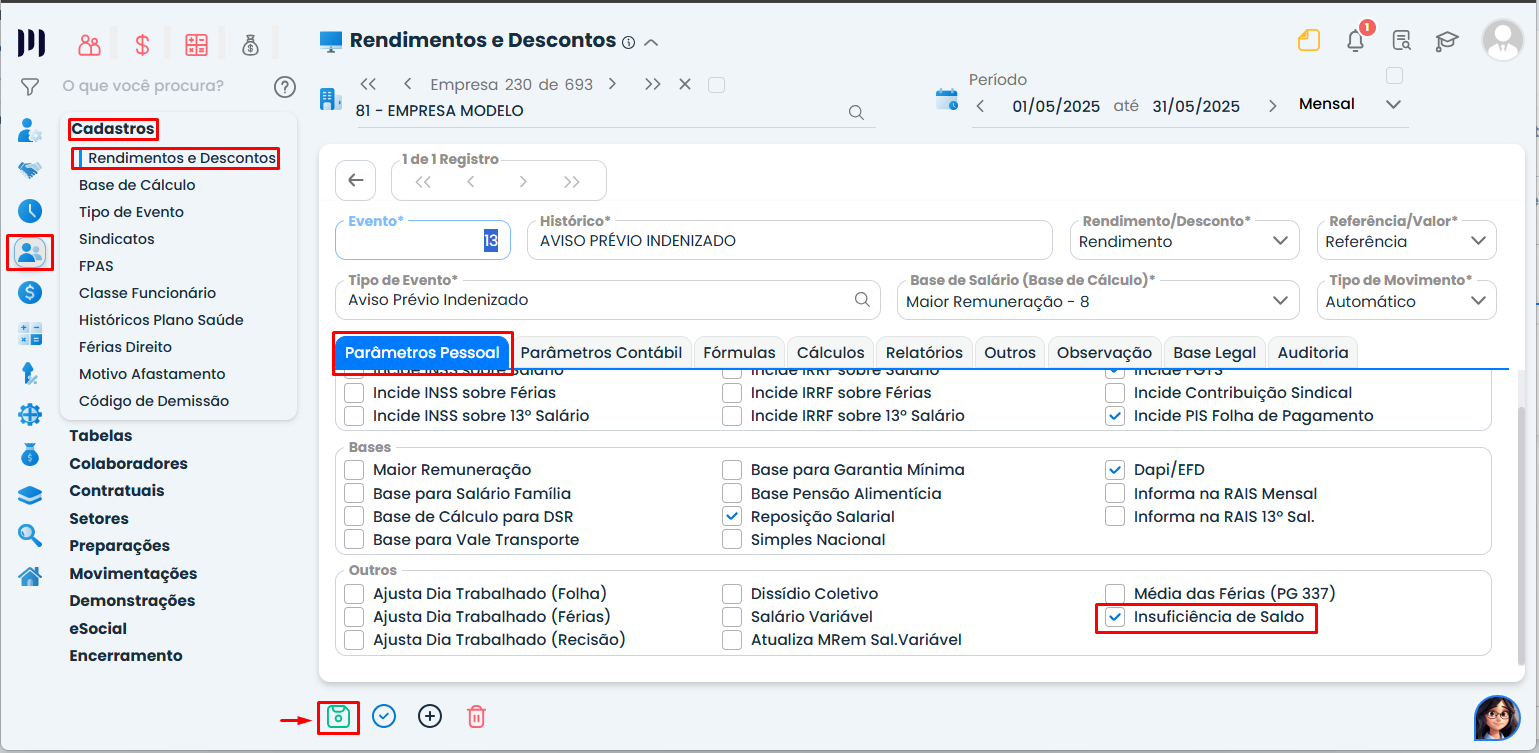The width and height of the screenshot is (1539, 753).
Task: Click the green save icon
Action: tap(338, 717)
